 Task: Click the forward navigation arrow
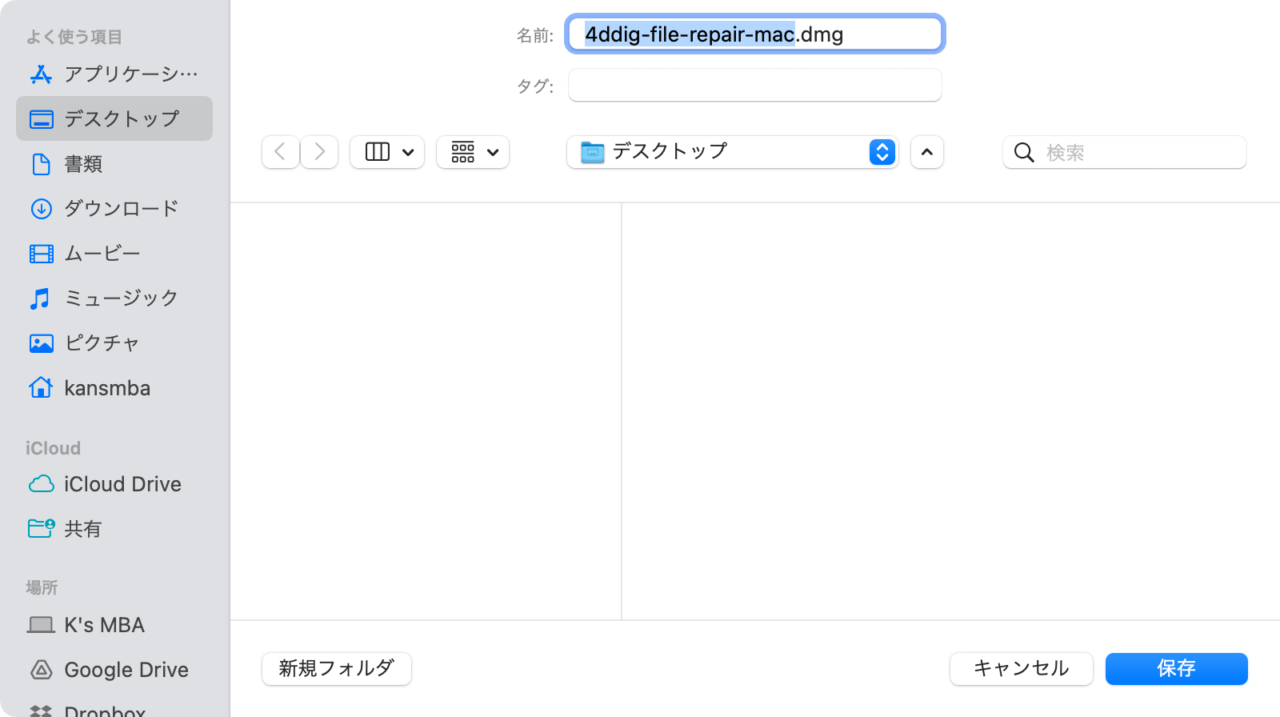pyautogui.click(x=318, y=151)
